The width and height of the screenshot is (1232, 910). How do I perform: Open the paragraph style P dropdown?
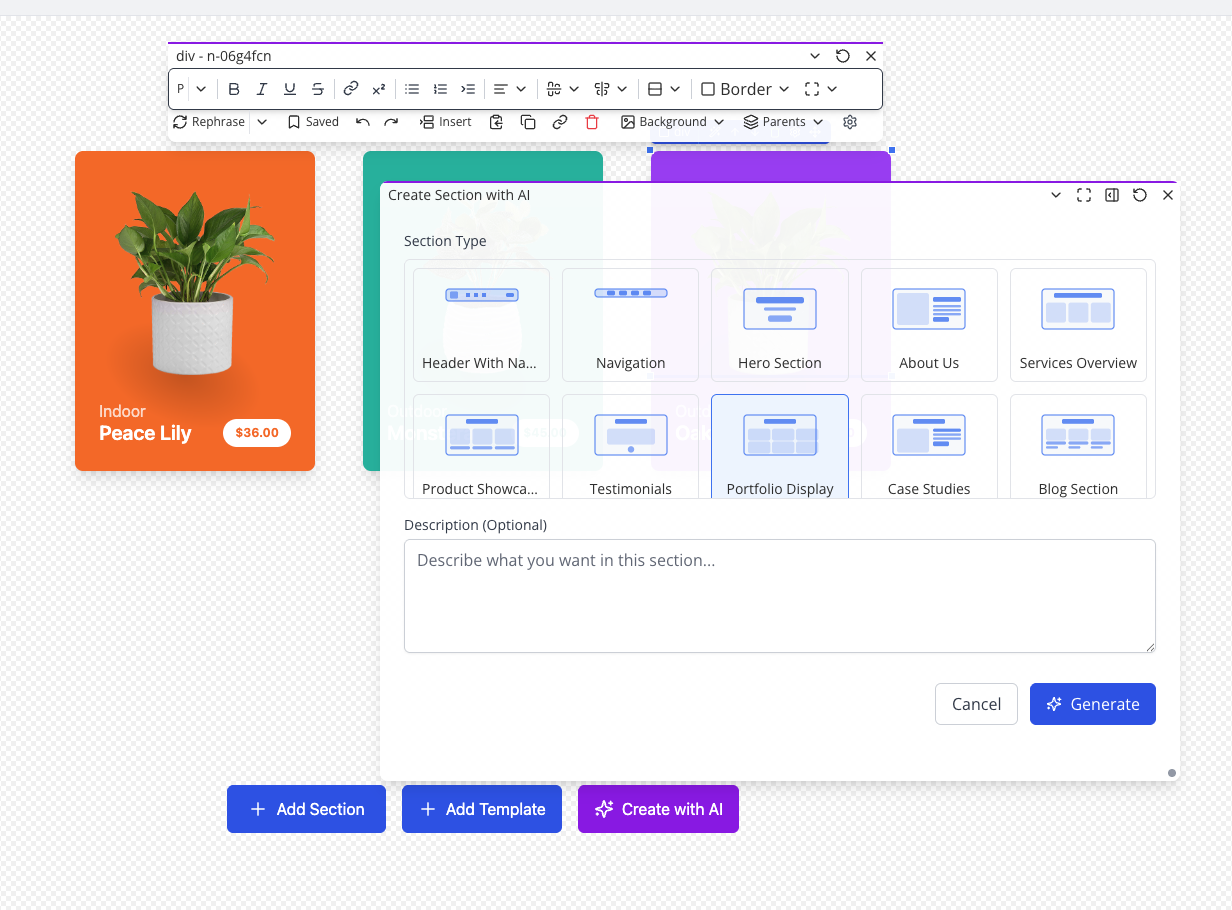(x=191, y=89)
